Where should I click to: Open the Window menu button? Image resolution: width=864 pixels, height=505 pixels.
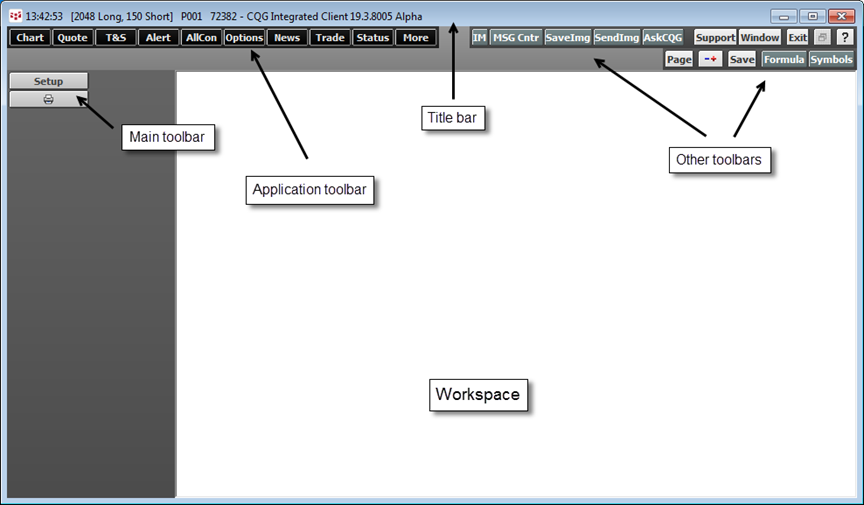coord(761,37)
